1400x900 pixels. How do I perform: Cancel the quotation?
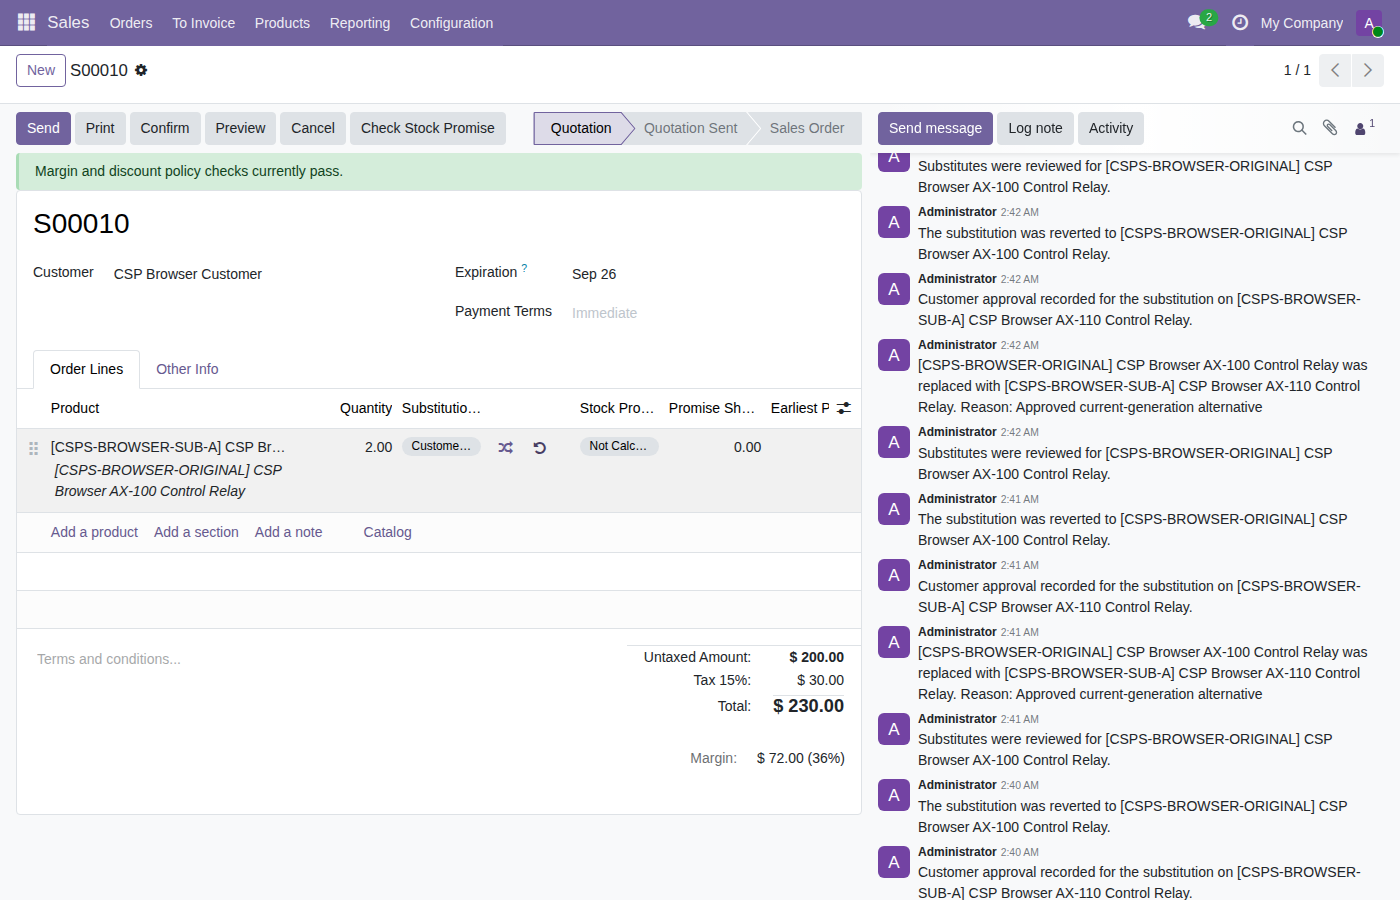point(313,128)
